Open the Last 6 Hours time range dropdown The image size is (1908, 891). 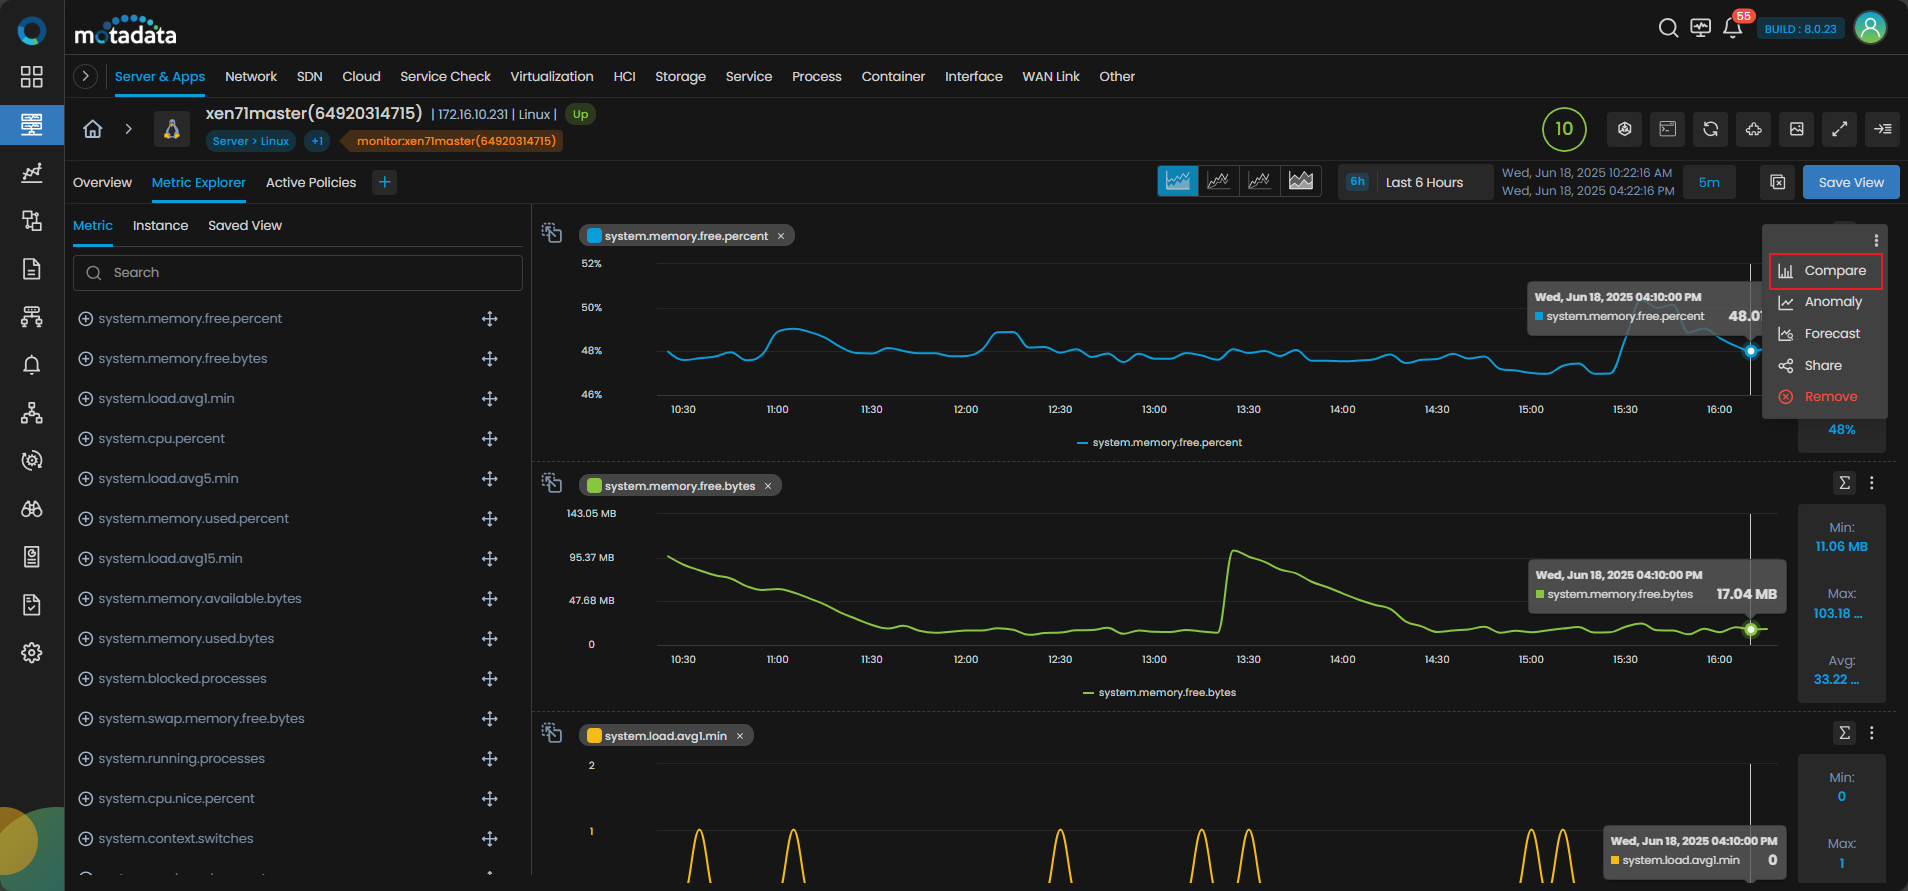pos(1423,182)
